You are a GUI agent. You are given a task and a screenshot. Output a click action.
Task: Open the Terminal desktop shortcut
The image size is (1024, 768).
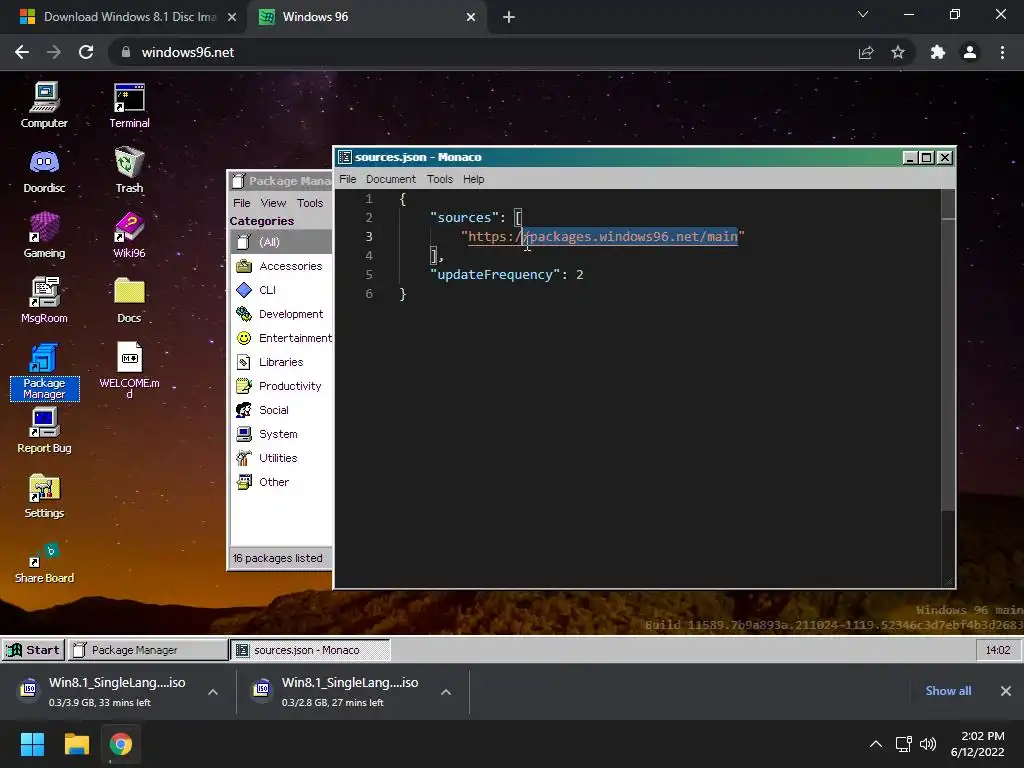129,104
